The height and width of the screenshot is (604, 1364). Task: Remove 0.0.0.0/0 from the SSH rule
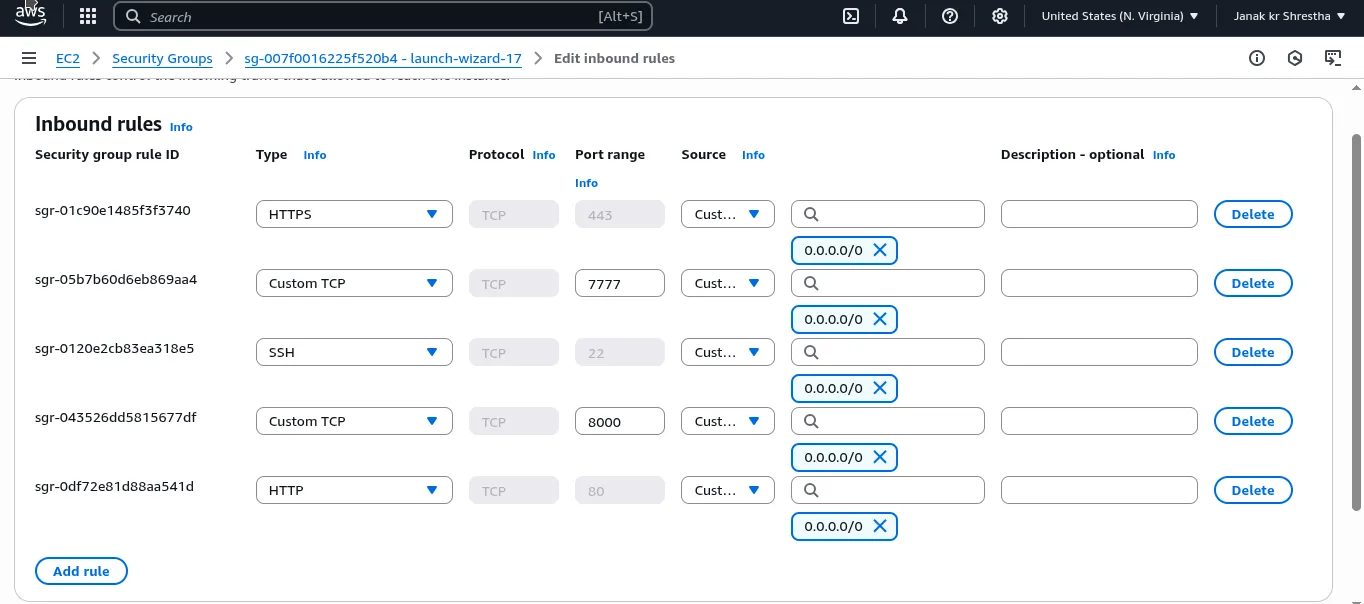pyautogui.click(x=880, y=388)
